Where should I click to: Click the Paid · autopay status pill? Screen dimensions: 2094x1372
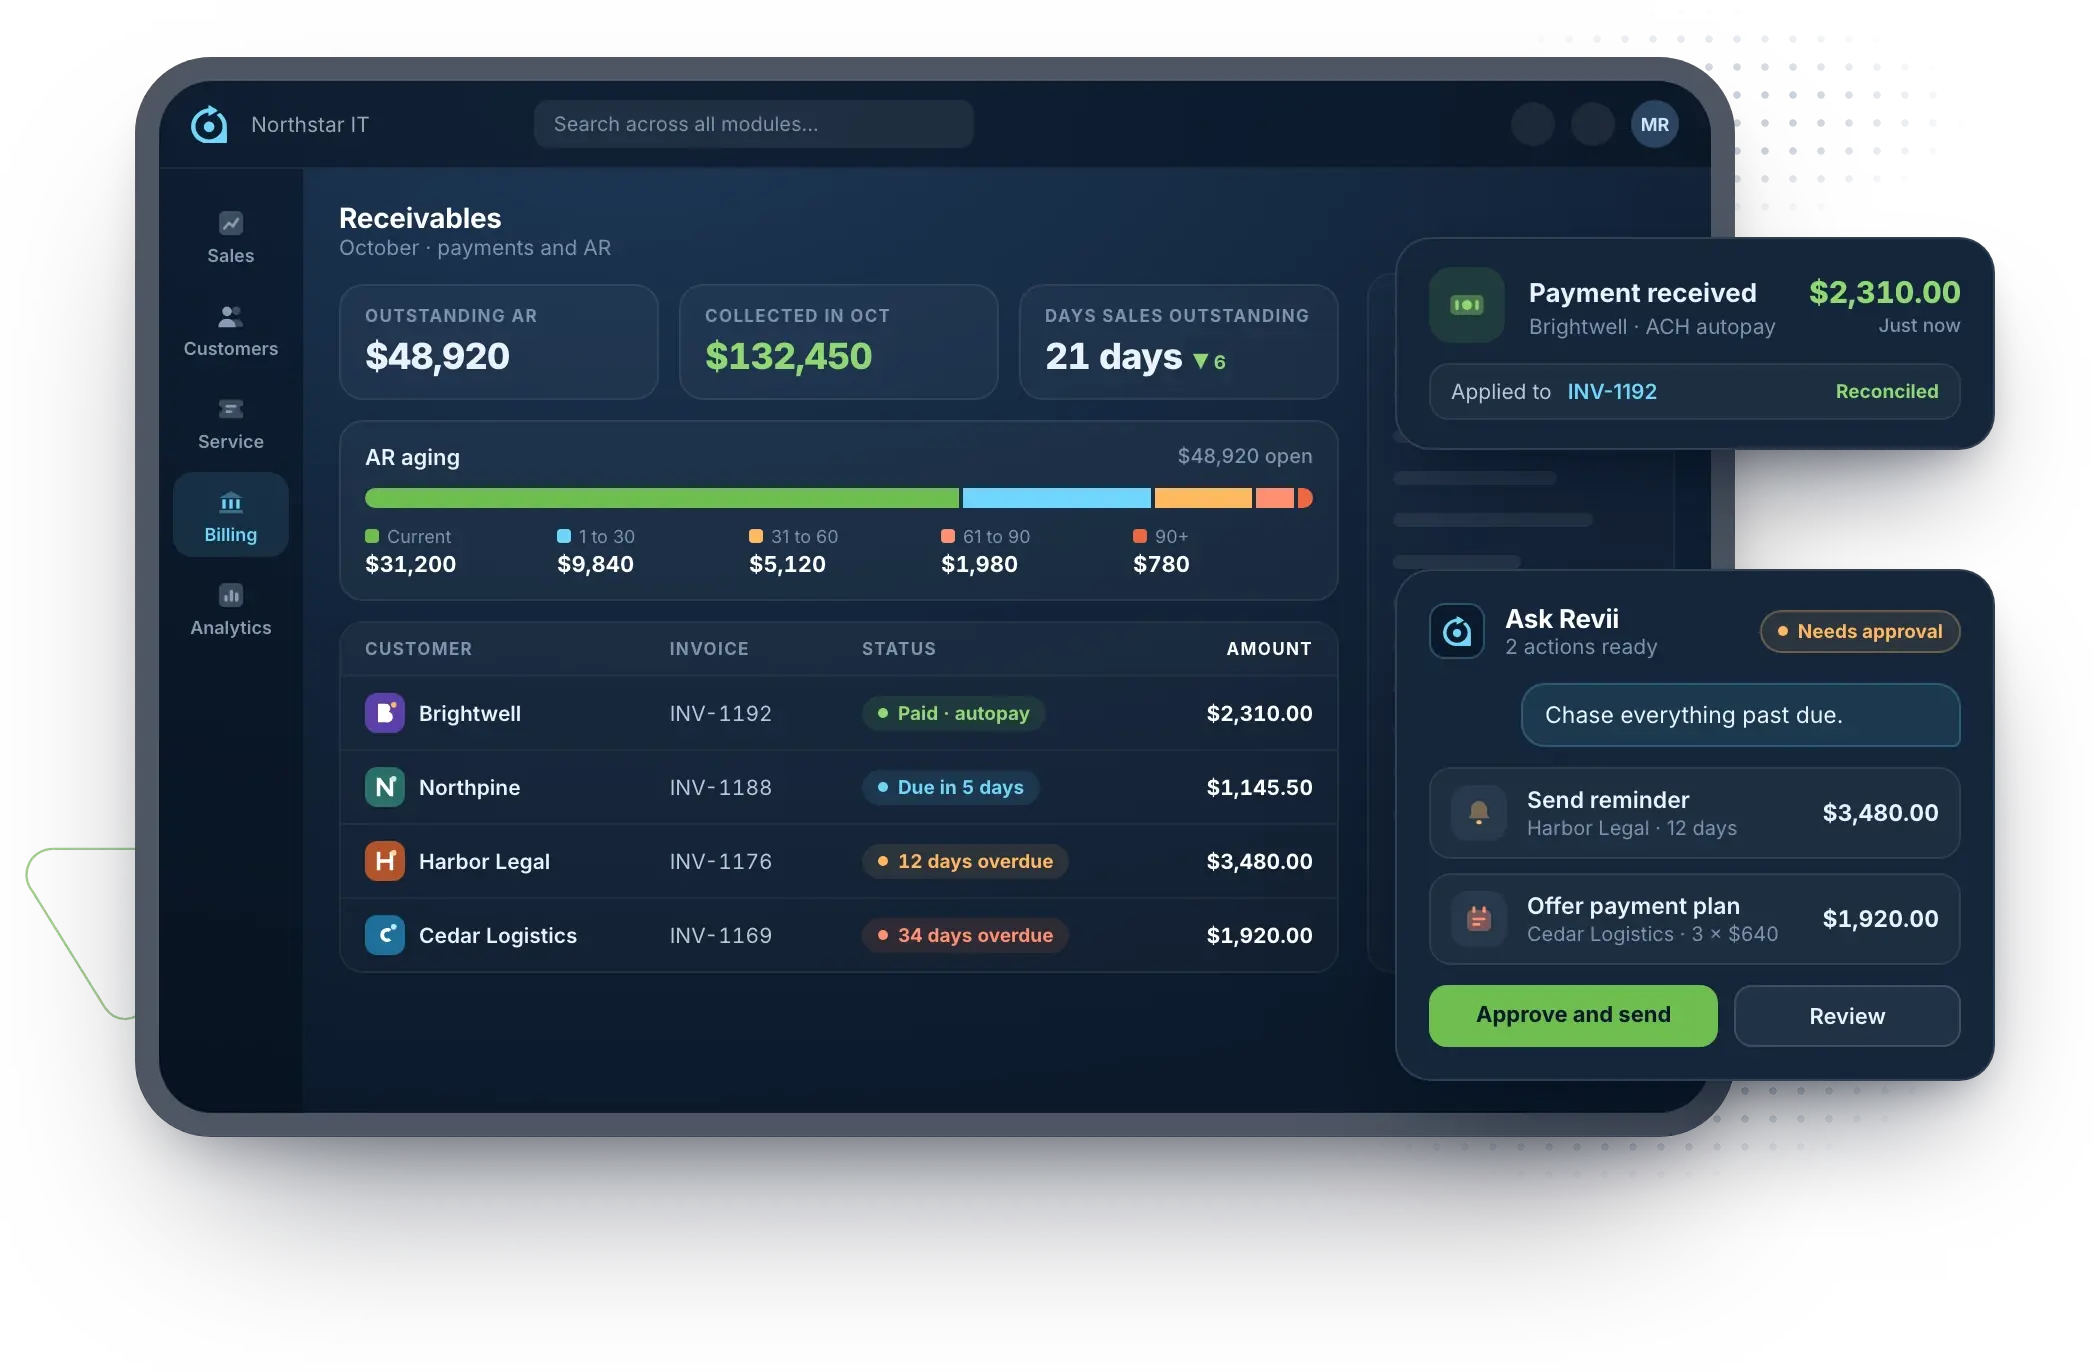tap(953, 713)
